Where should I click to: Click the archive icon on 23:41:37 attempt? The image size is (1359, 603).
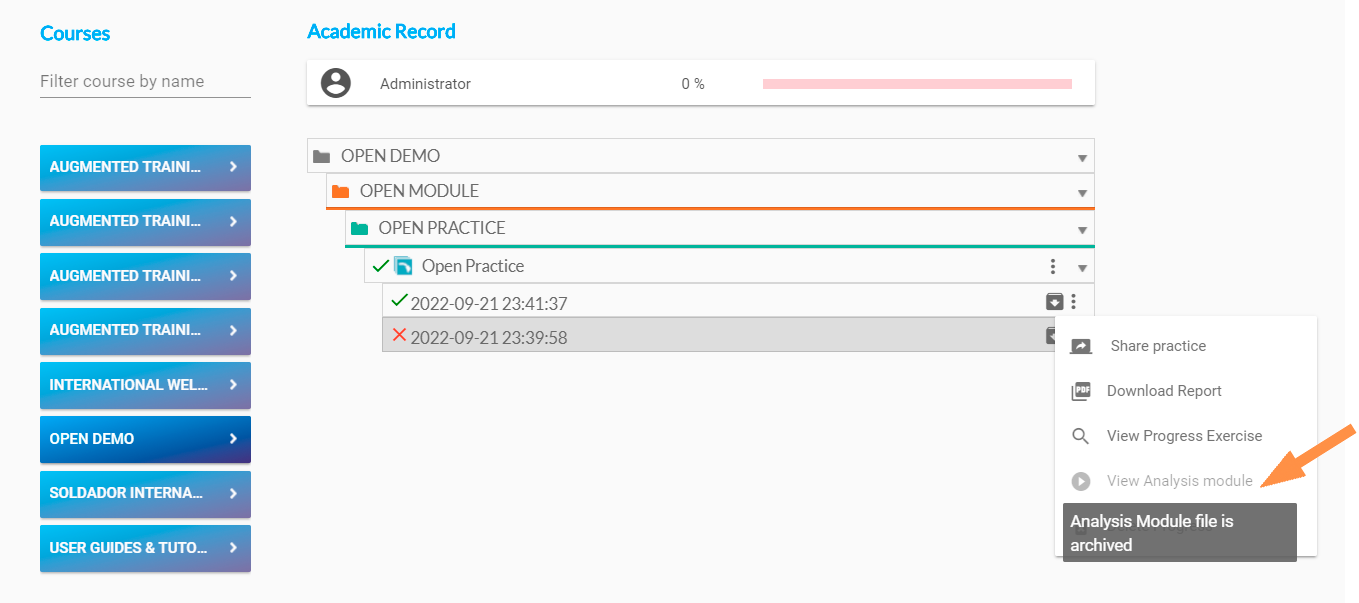coord(1054,301)
